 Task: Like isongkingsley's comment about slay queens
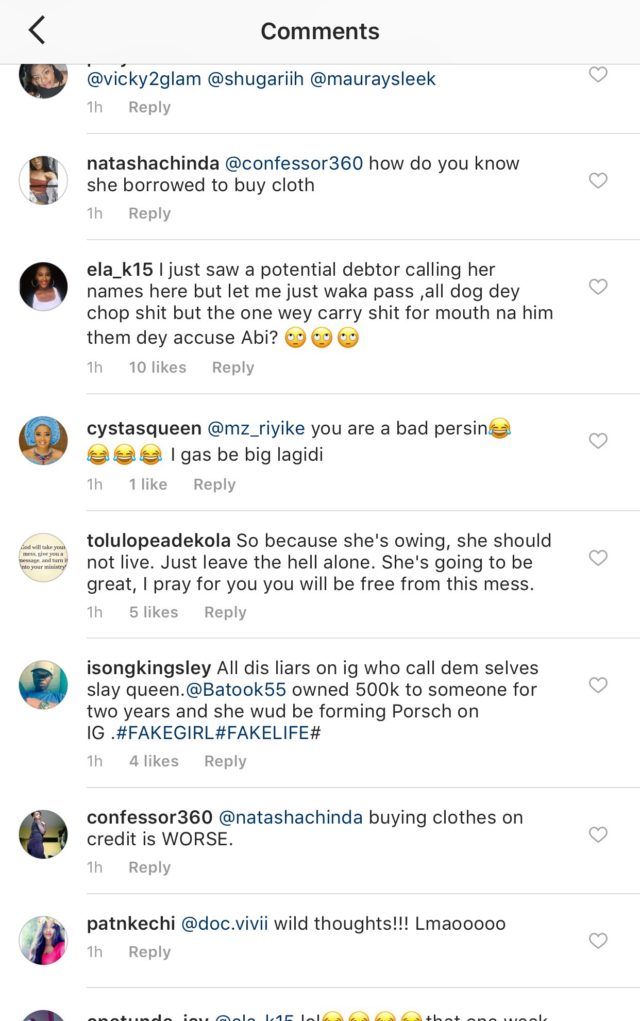click(598, 685)
